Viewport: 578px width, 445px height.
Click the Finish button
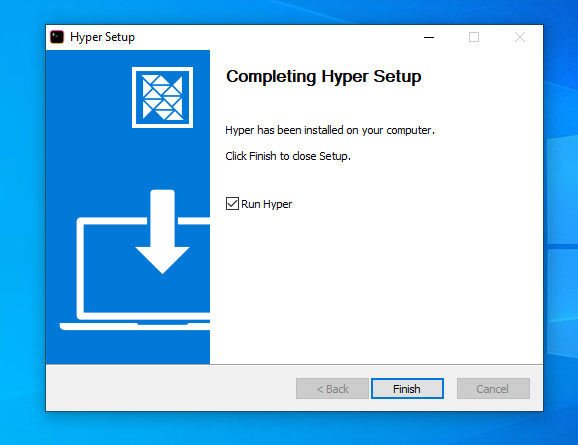407,389
